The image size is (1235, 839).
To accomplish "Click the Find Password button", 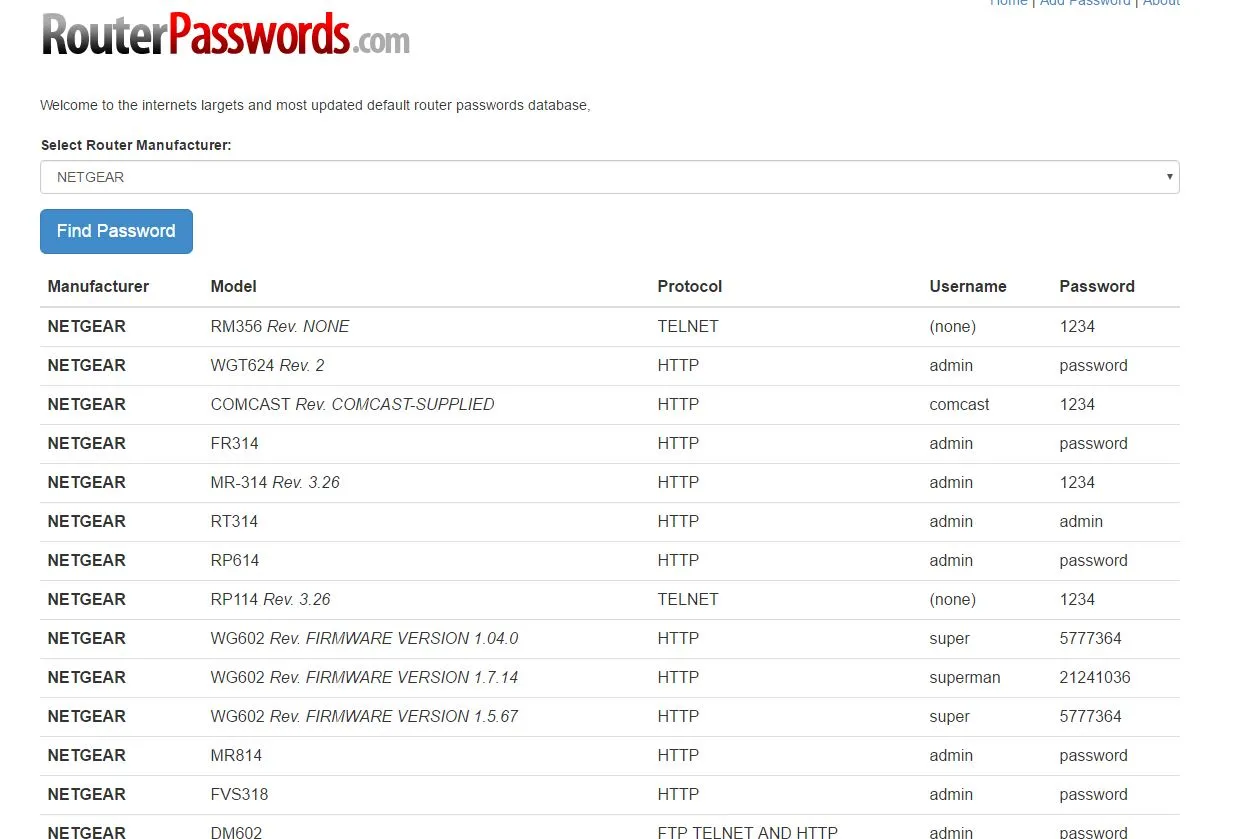I will click(x=116, y=231).
